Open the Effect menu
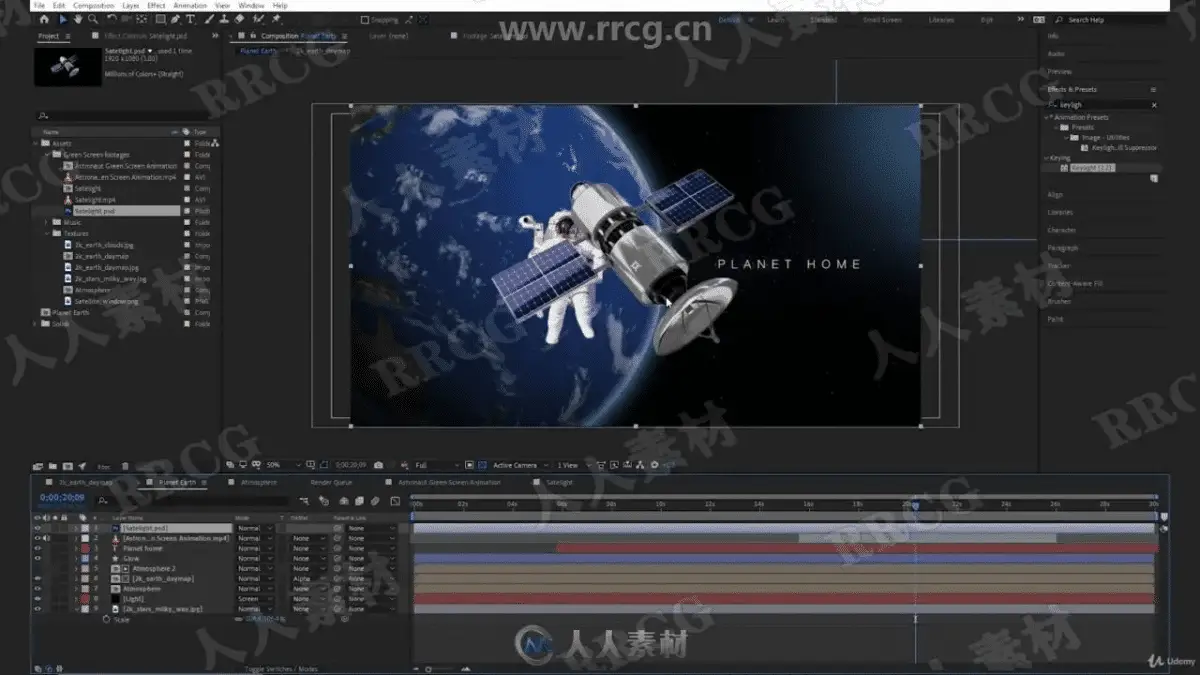 click(x=156, y=5)
